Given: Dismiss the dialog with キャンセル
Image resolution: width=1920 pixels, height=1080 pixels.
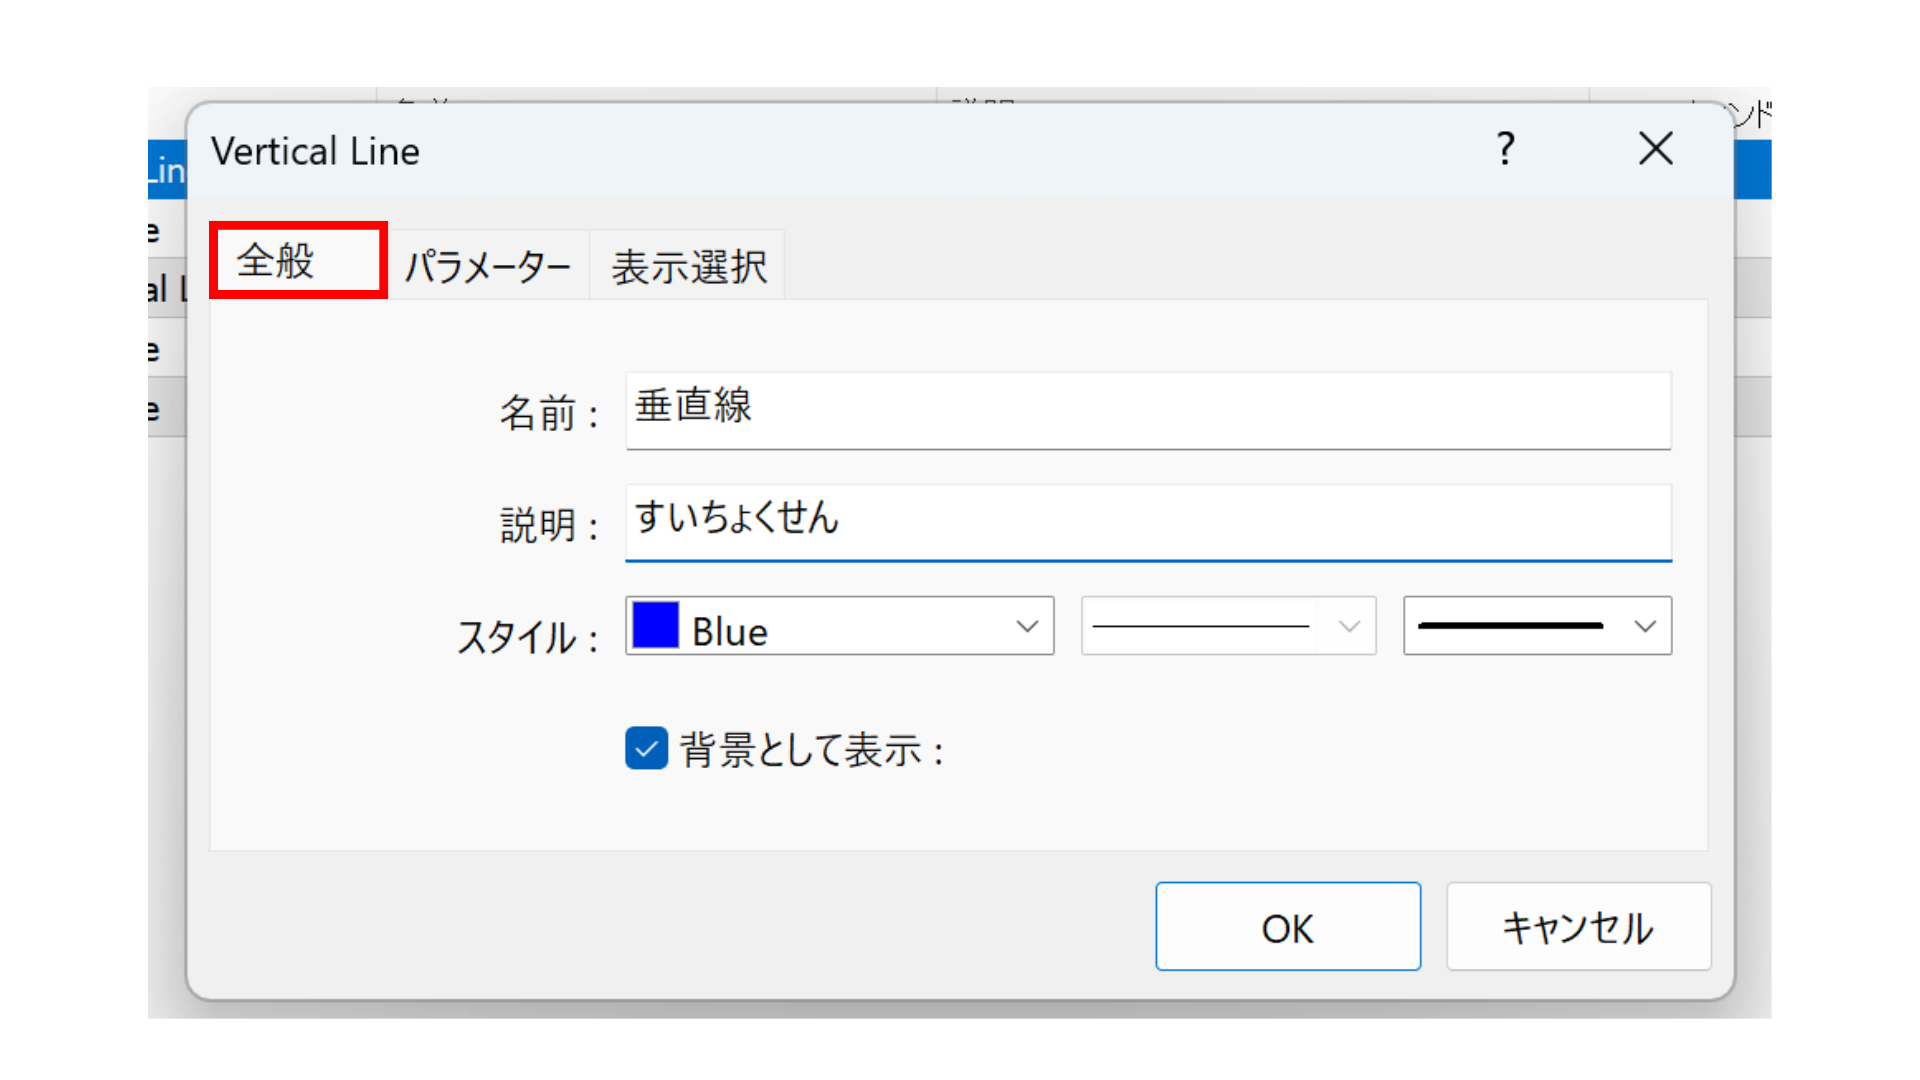Looking at the screenshot, I should 1578,927.
